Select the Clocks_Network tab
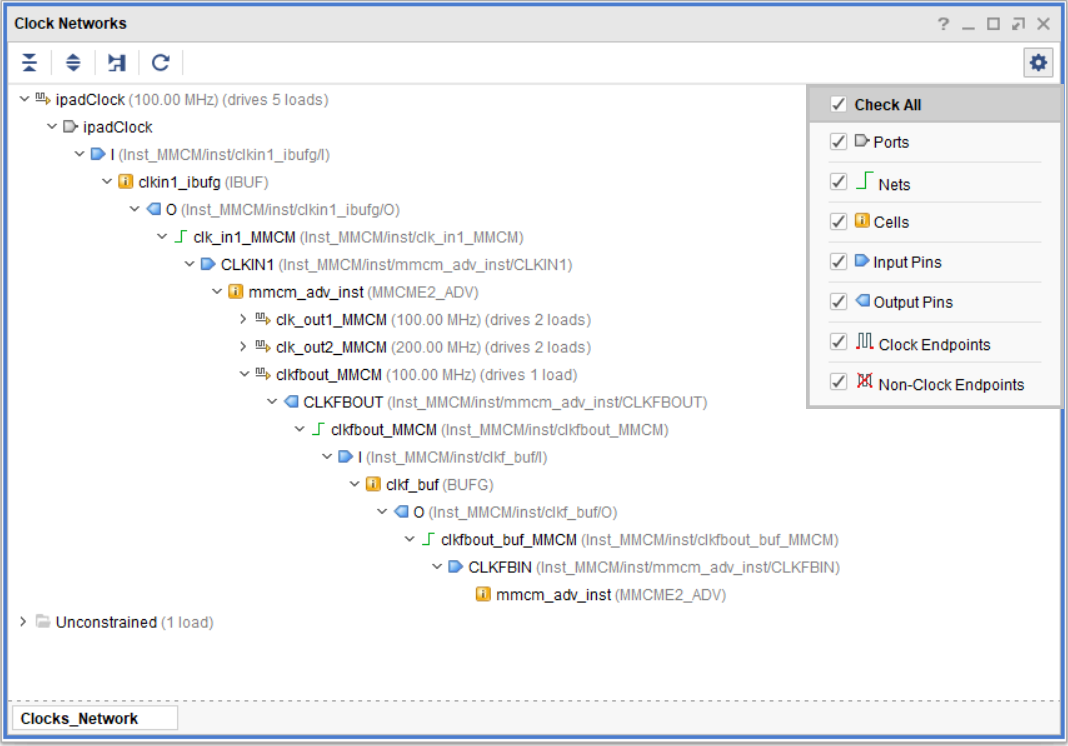This screenshot has height=746, width=1068. 80,718
